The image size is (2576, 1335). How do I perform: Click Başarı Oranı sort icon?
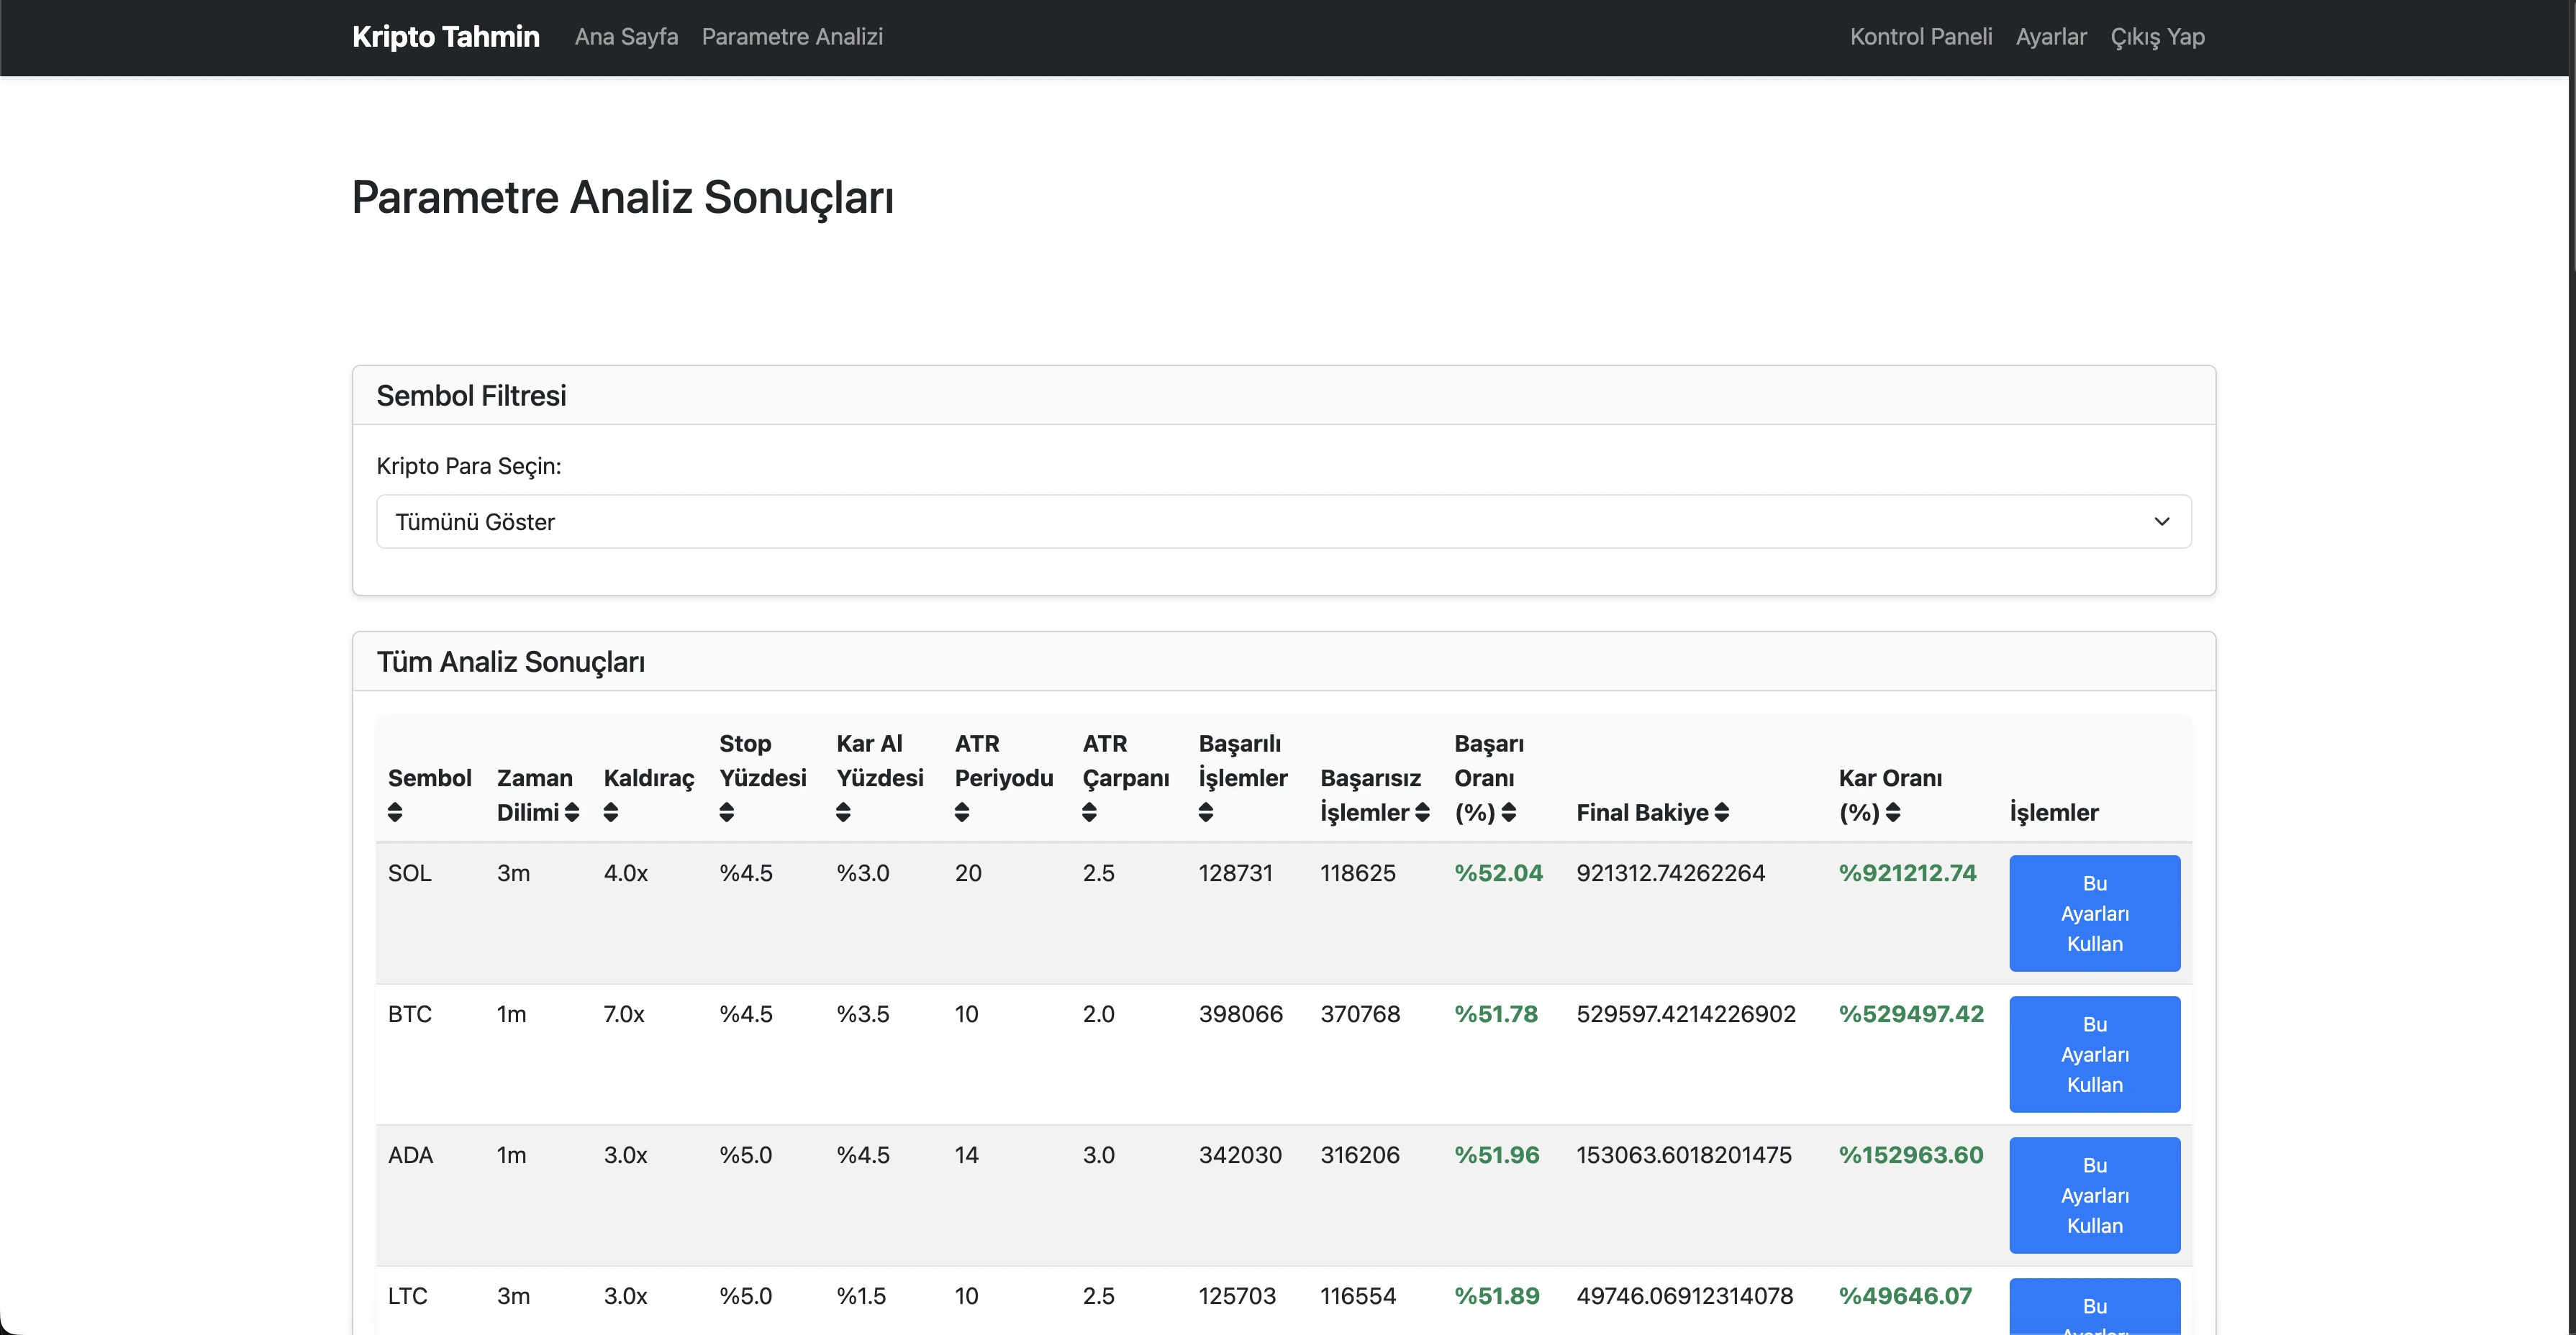(x=1509, y=813)
